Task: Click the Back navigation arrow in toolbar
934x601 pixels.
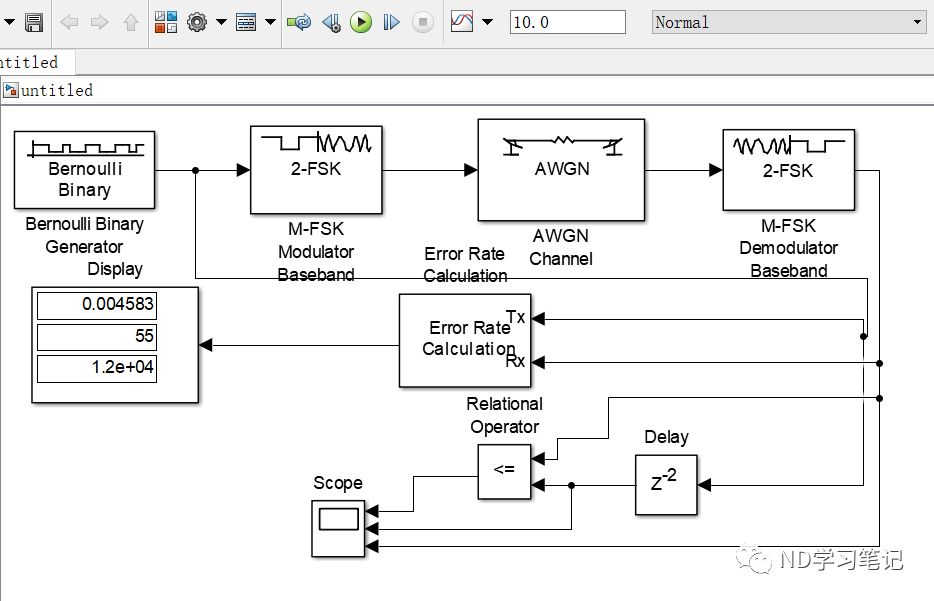Action: point(70,23)
